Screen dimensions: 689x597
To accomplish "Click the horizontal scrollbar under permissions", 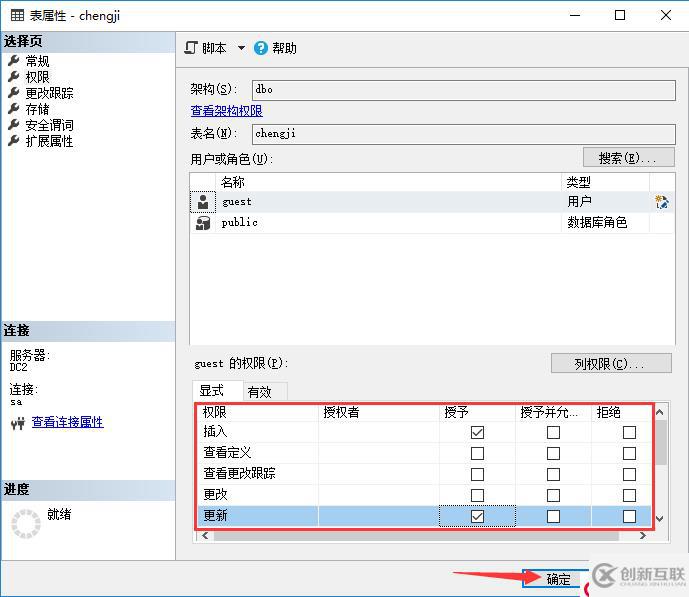I will [x=416, y=536].
